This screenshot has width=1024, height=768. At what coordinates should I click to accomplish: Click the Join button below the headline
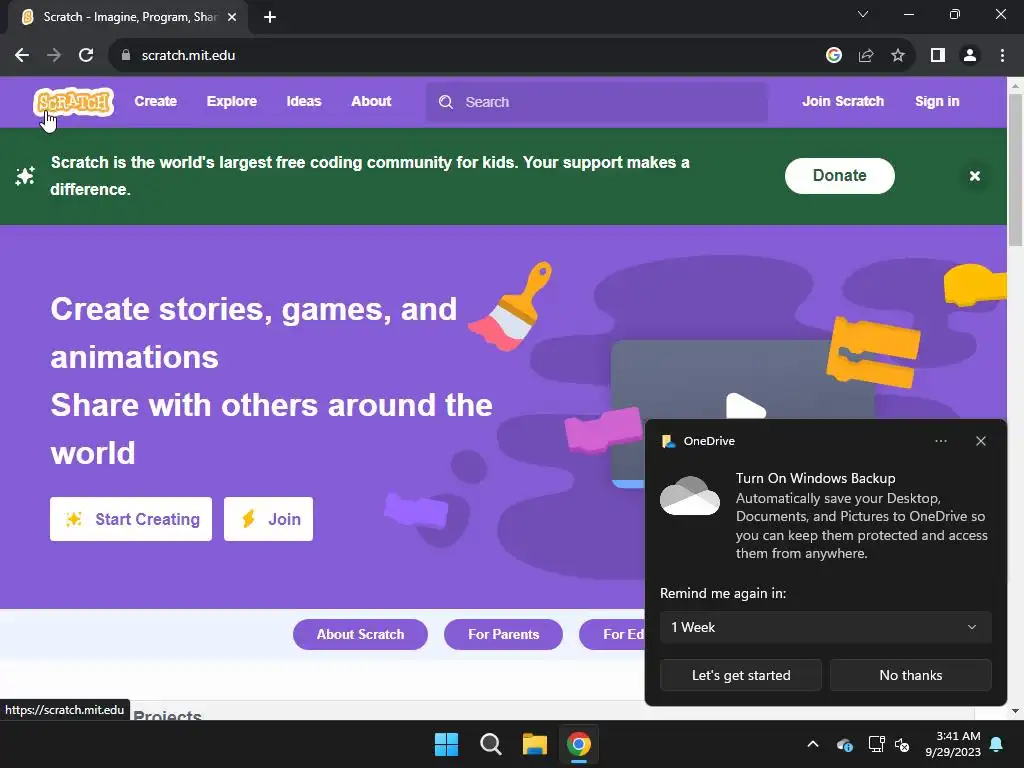268,519
